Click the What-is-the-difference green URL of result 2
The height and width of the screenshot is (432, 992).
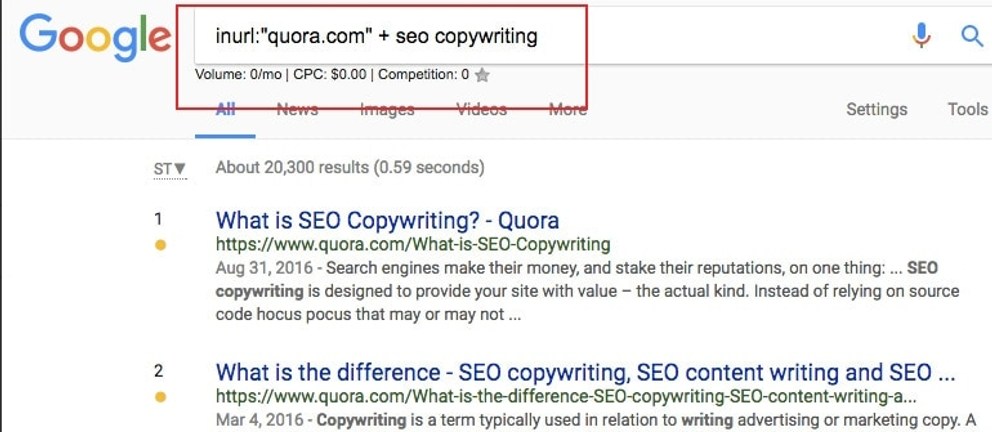tap(566, 397)
